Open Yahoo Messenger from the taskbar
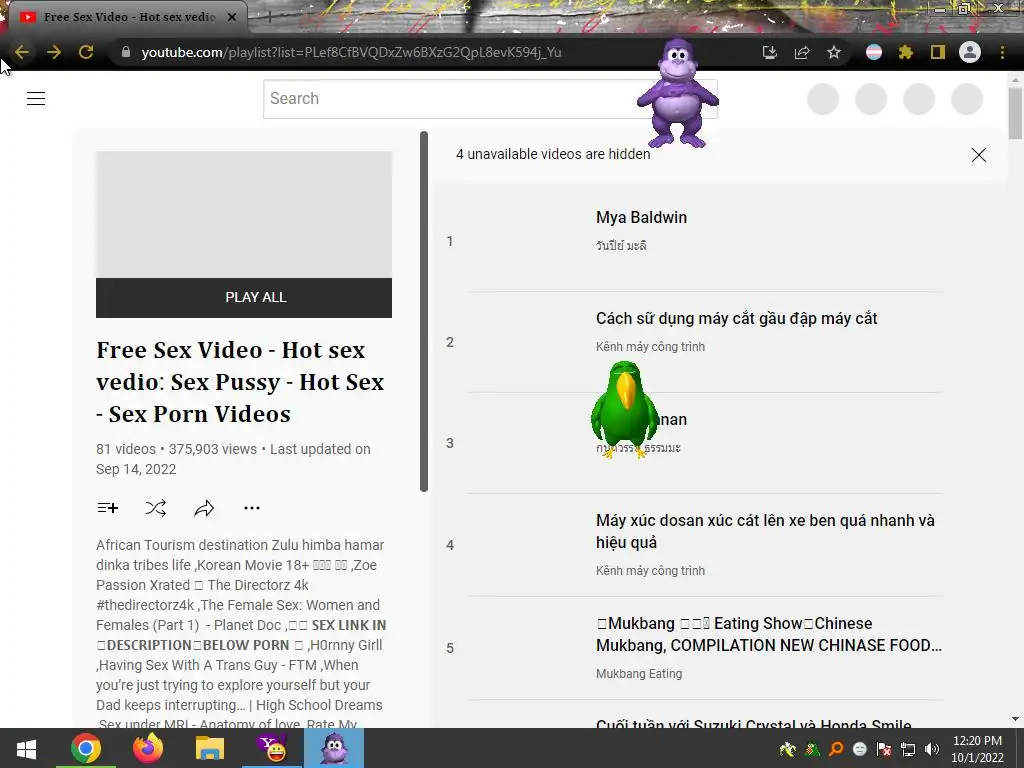The width and height of the screenshot is (1024, 768). point(272,748)
